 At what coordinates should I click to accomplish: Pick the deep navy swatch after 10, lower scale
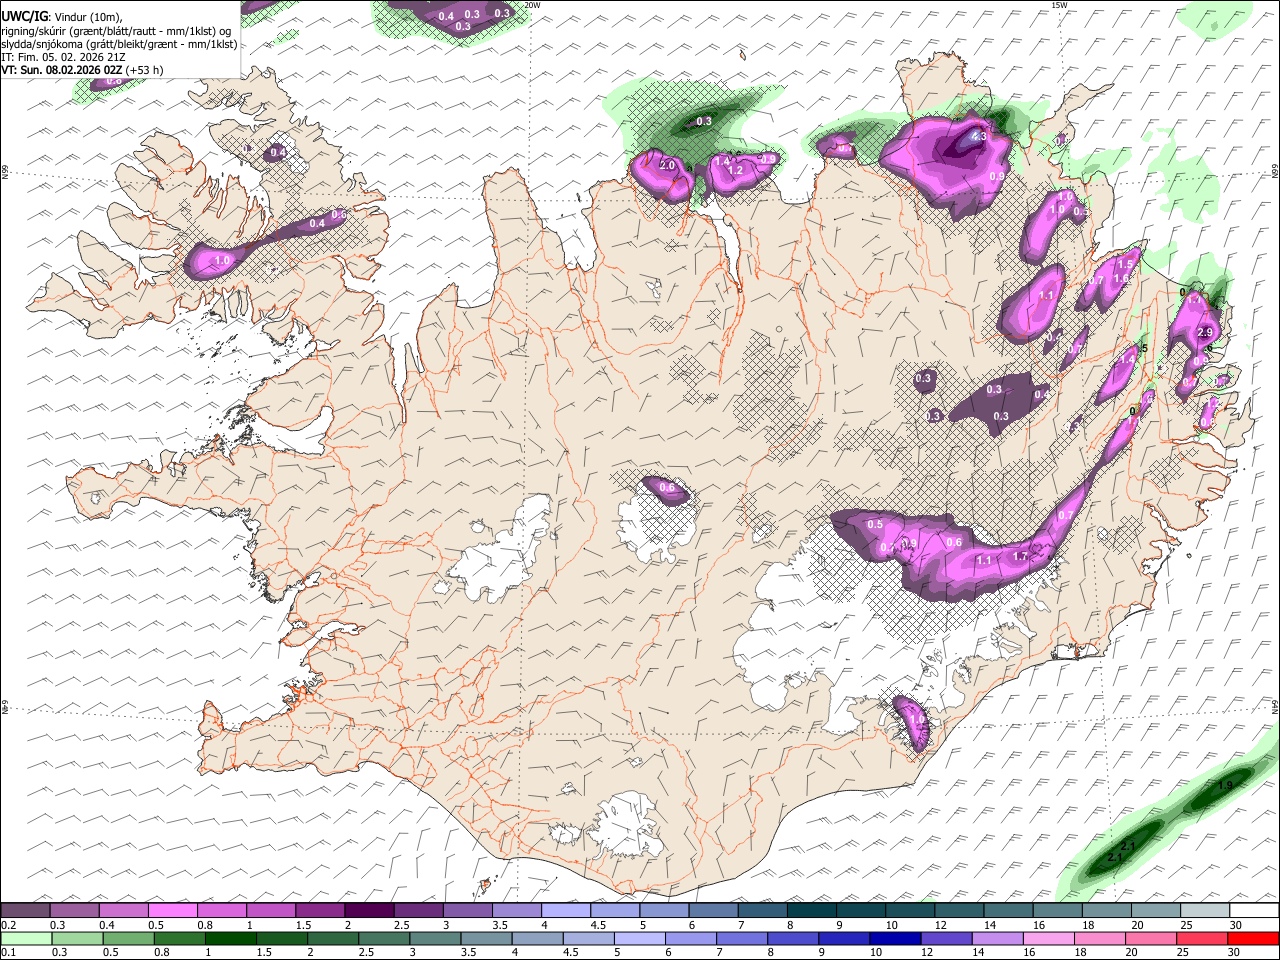[894, 938]
